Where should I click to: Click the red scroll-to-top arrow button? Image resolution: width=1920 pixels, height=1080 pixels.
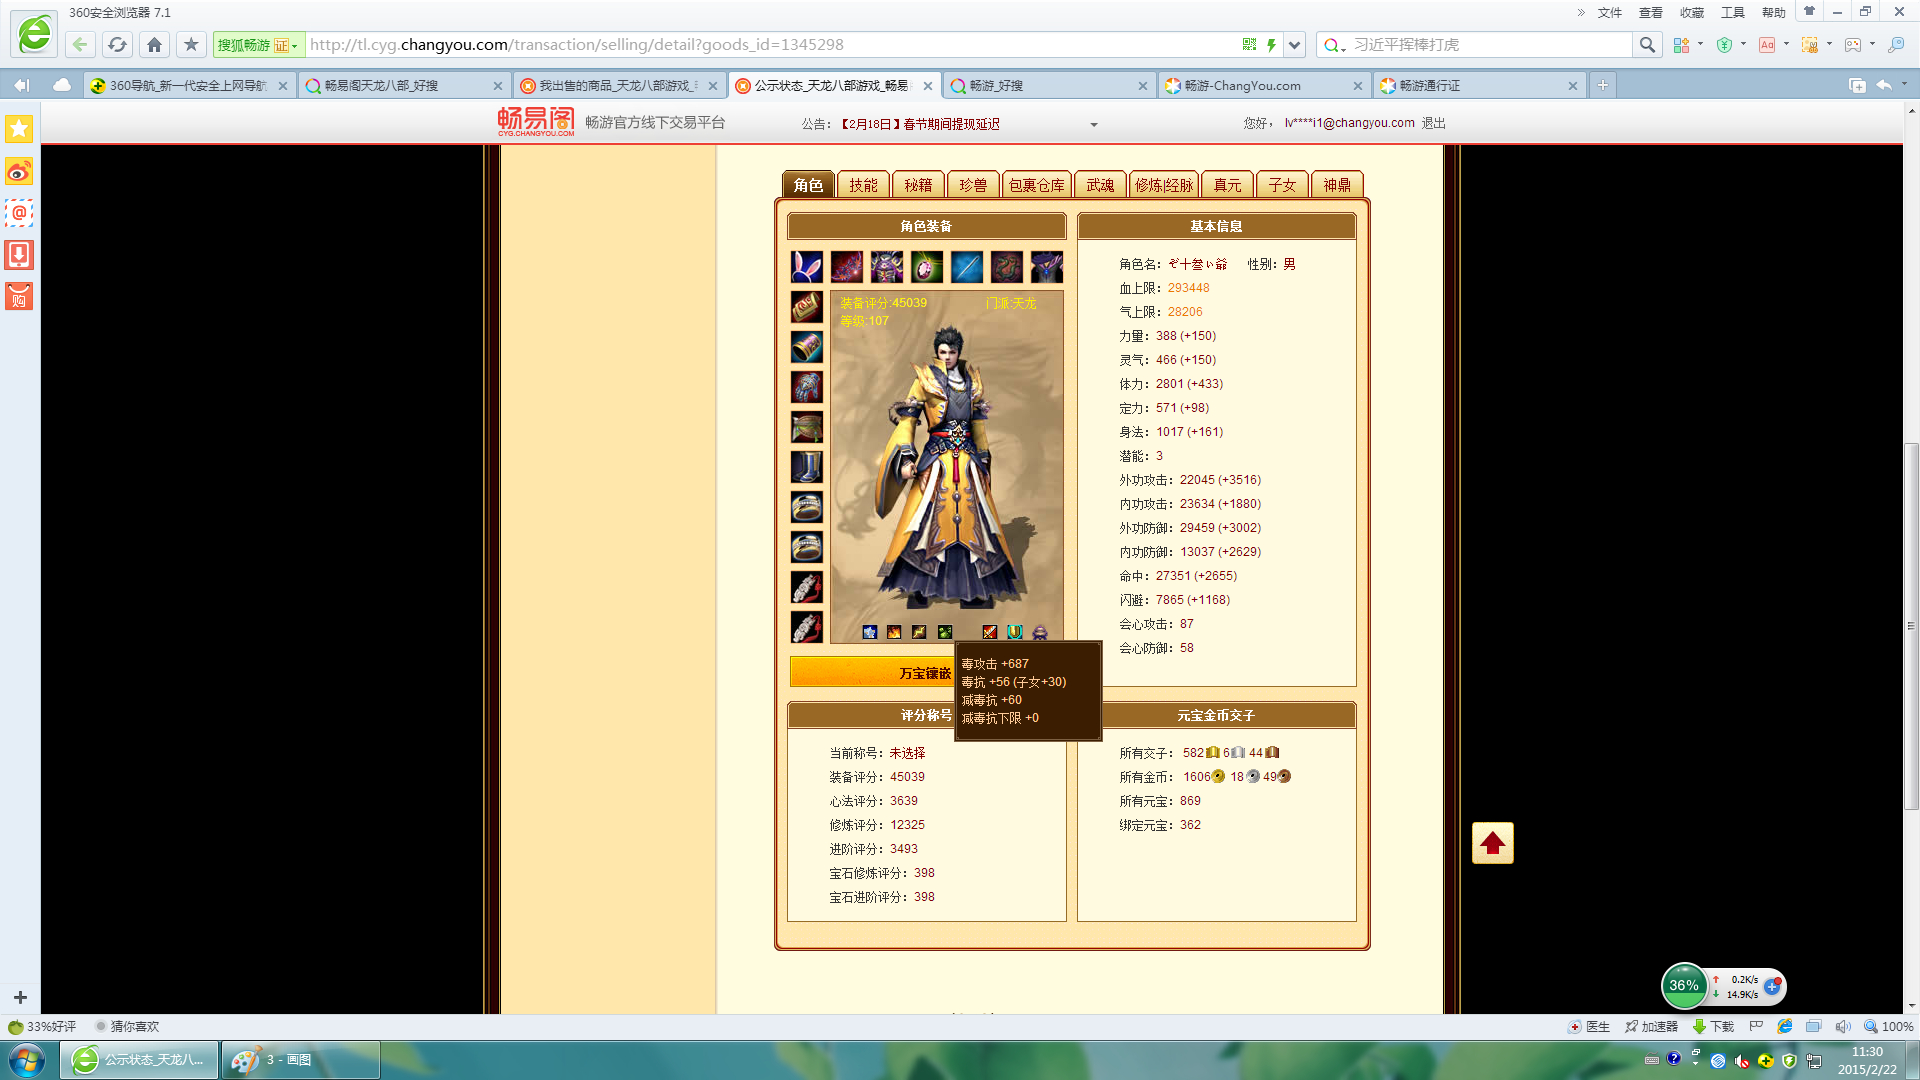1492,843
